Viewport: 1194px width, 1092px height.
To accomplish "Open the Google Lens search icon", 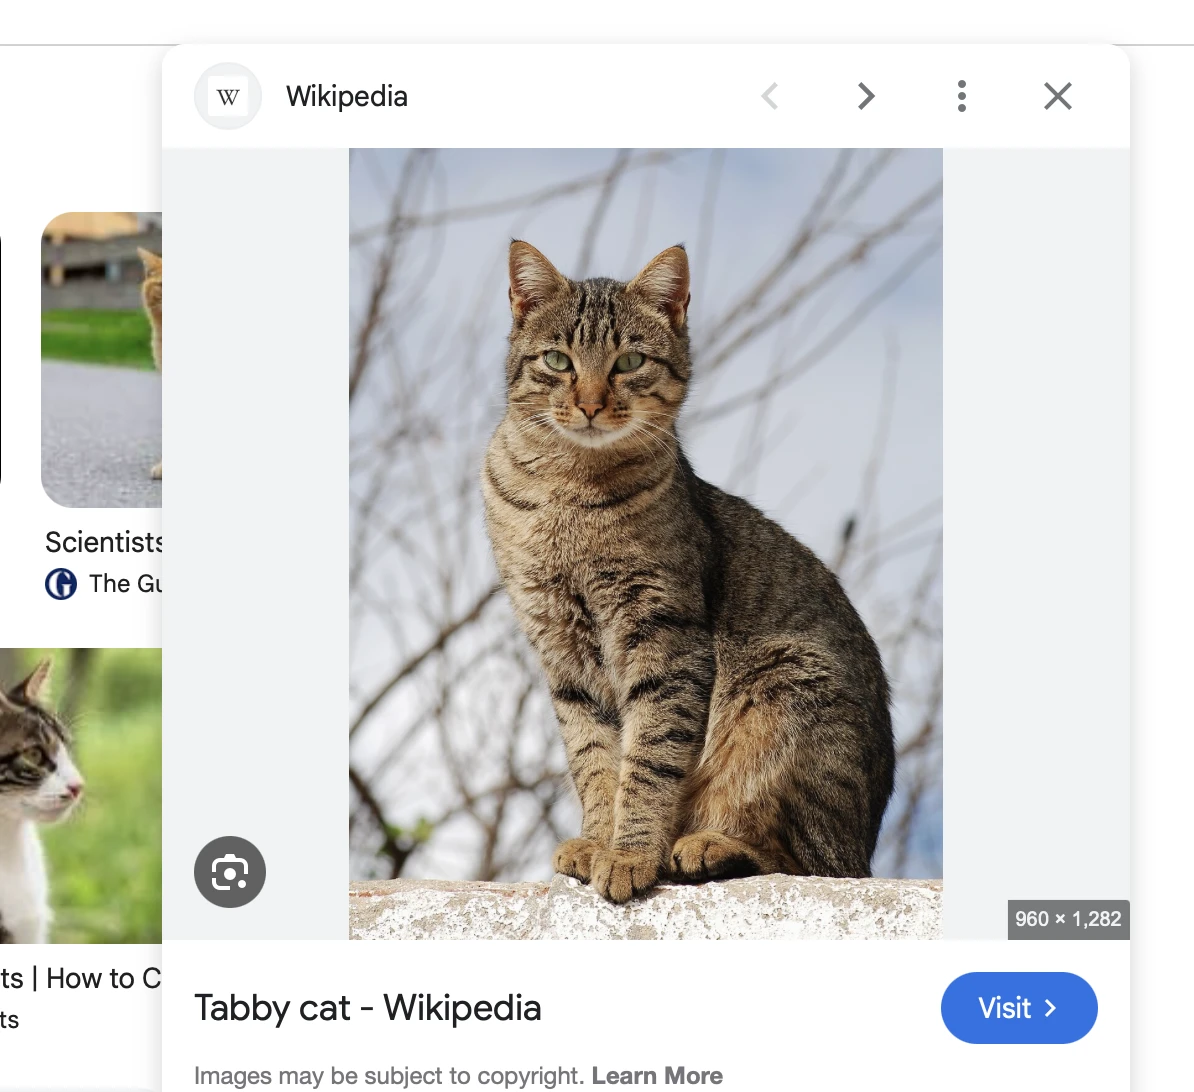I will click(229, 871).
